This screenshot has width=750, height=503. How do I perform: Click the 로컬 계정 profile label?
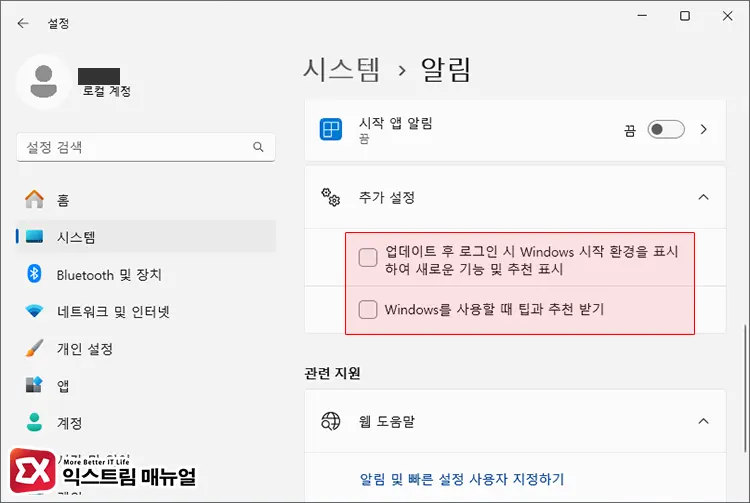107,91
